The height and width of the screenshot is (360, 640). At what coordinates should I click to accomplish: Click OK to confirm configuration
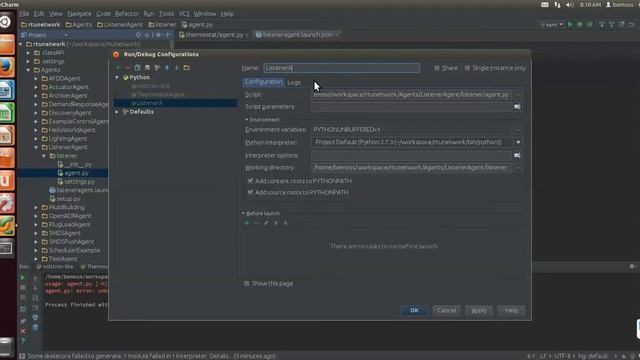(x=414, y=310)
